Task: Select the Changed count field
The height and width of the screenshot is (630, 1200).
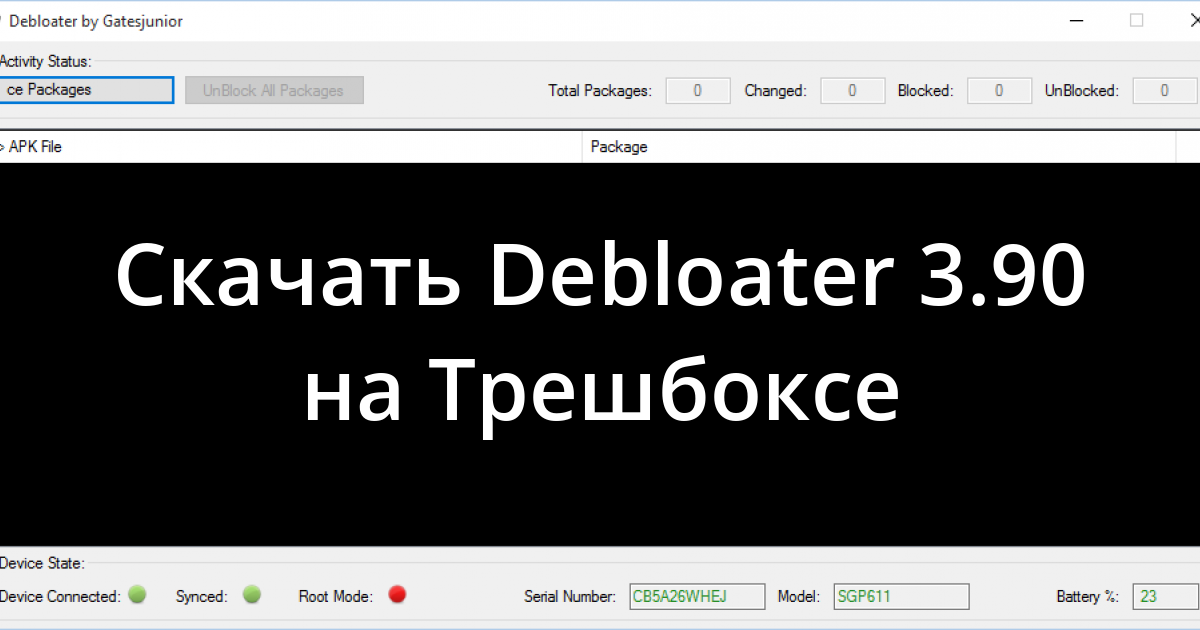Action: [x=852, y=91]
